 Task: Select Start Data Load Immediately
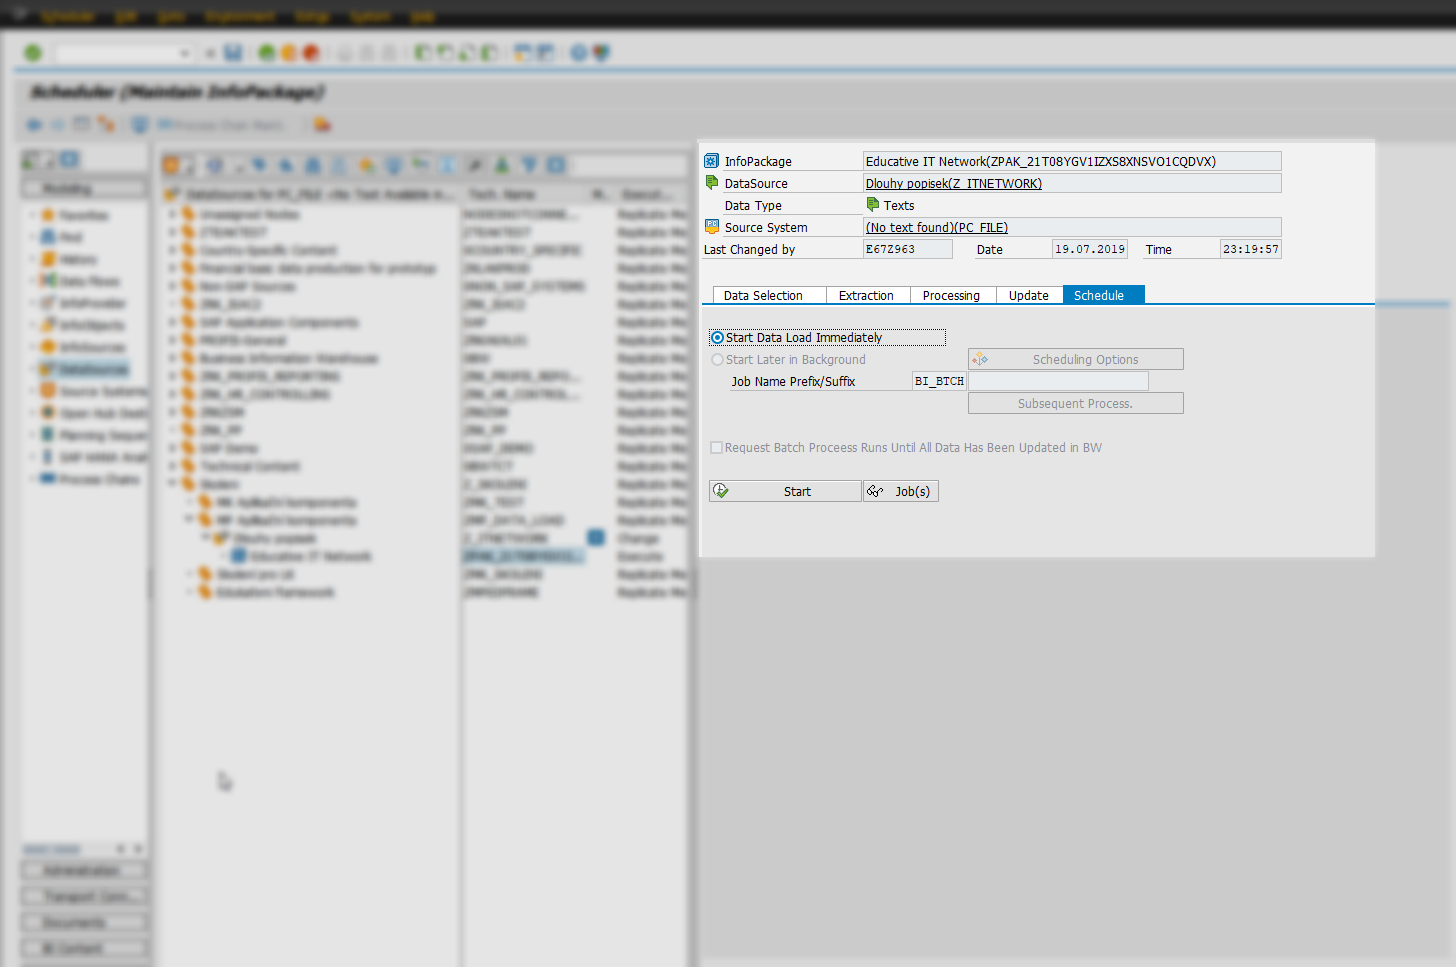tap(716, 337)
